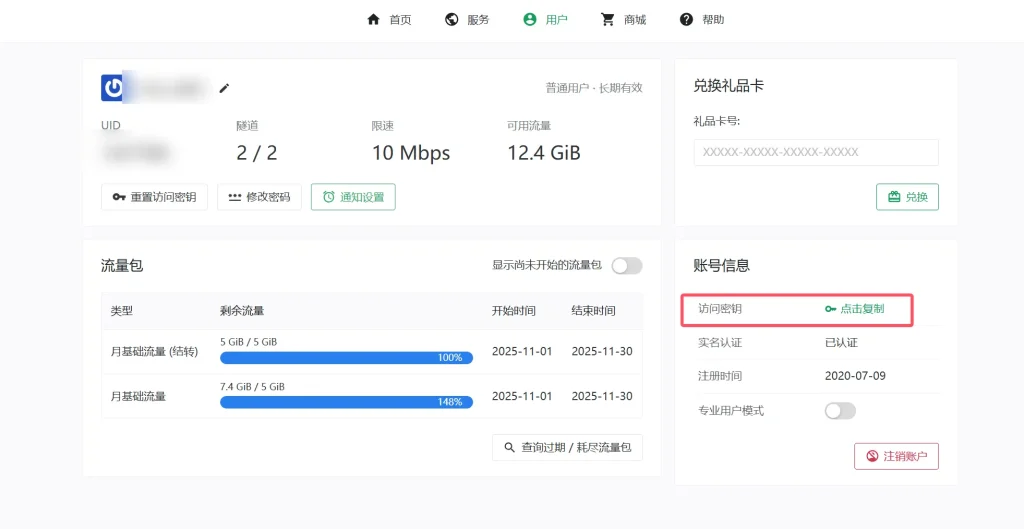Click the 148% traffic progress bar

click(346, 402)
